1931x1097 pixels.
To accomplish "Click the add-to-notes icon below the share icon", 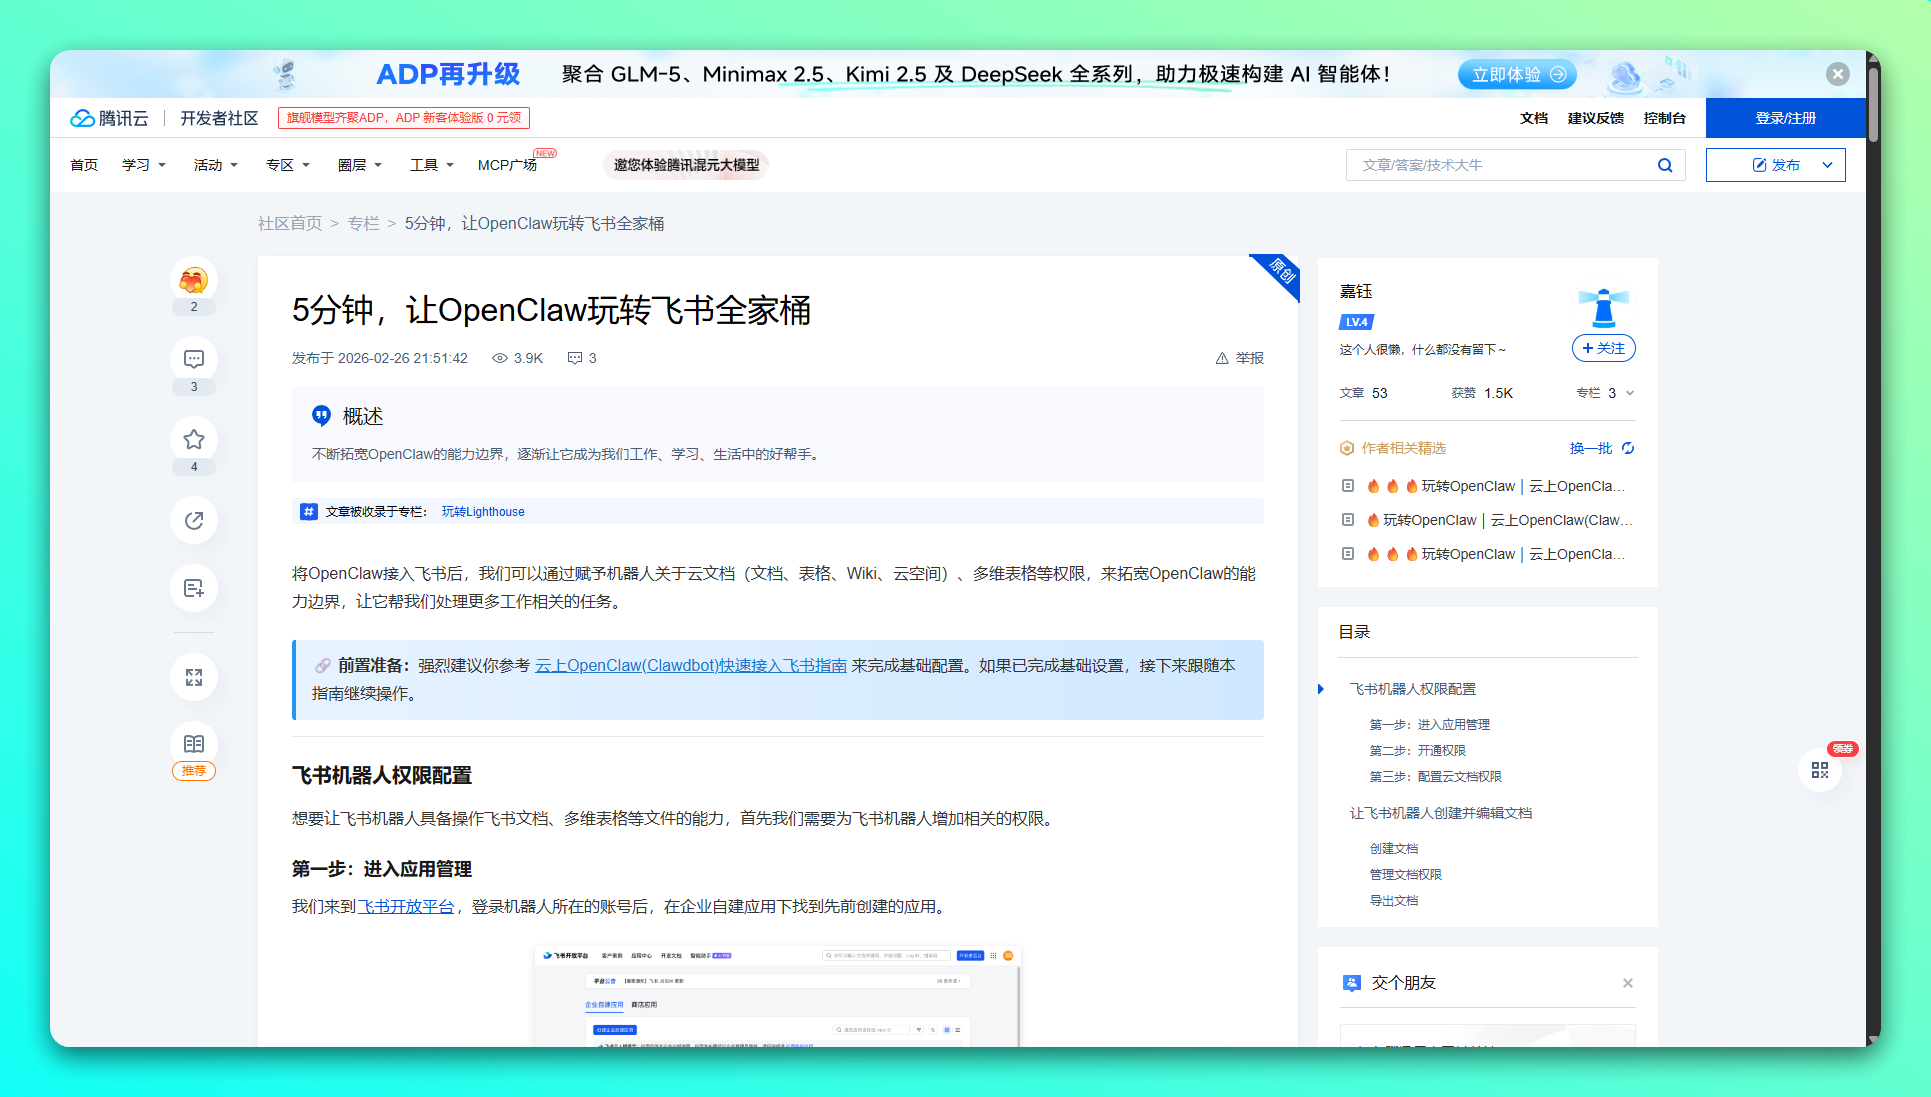I will point(193,588).
